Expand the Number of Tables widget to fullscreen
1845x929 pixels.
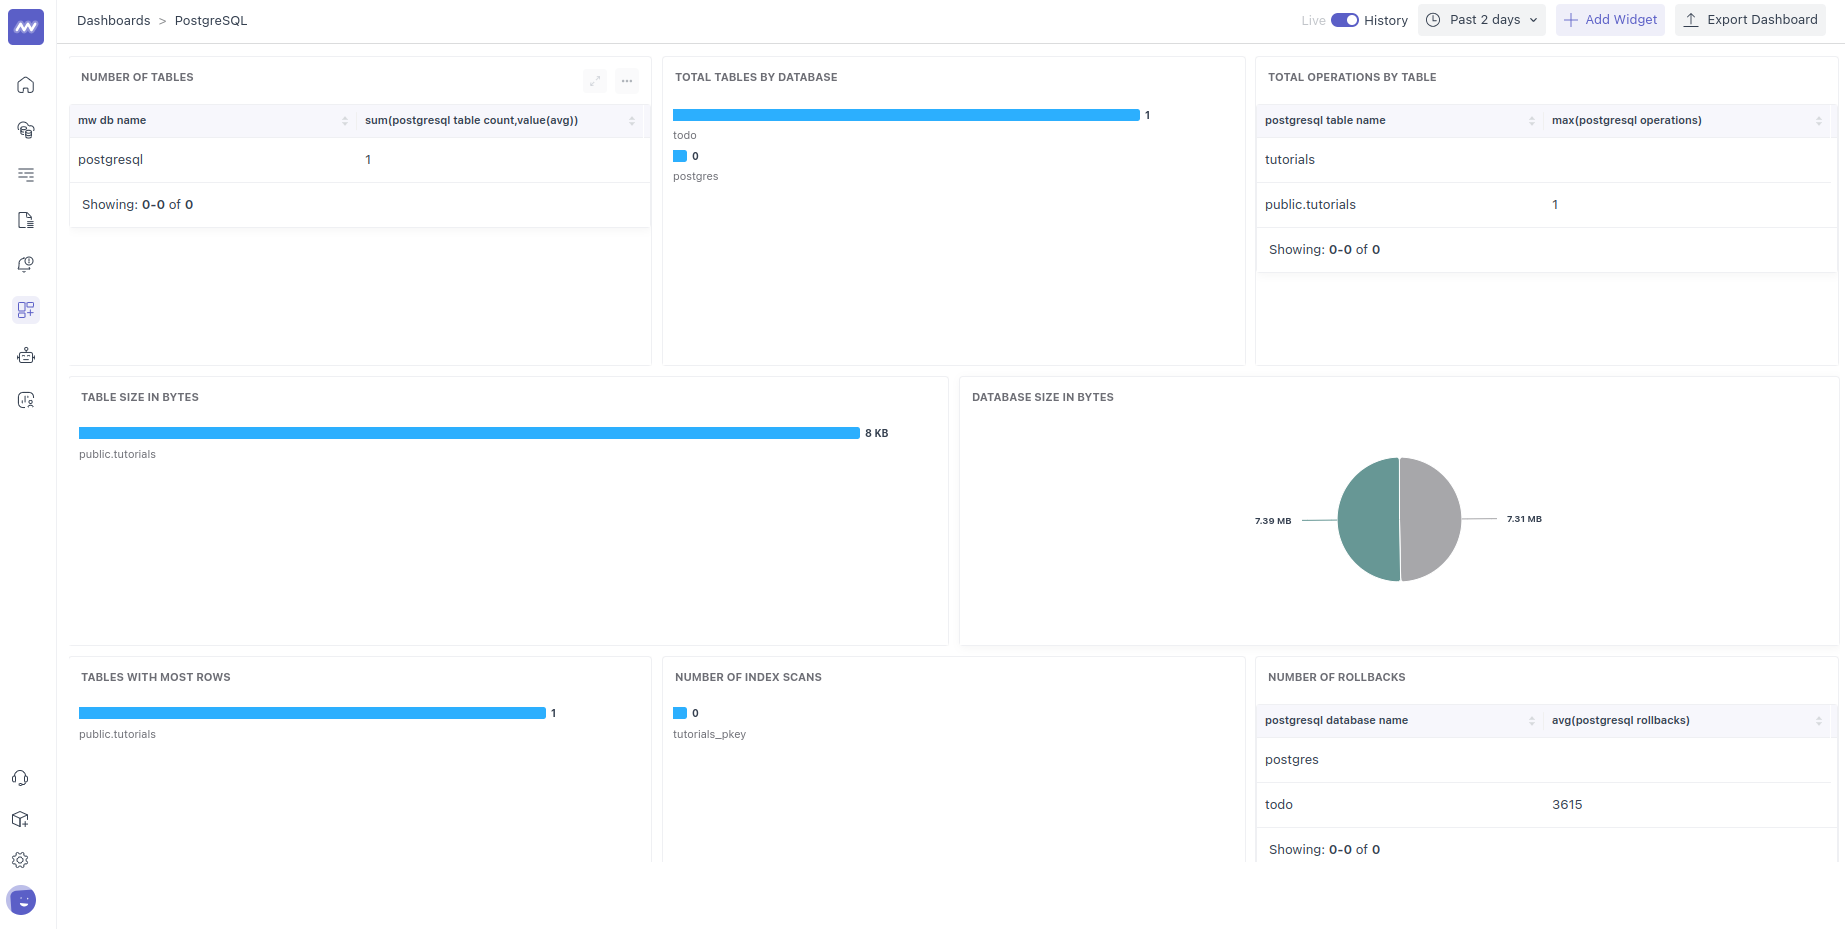594,81
